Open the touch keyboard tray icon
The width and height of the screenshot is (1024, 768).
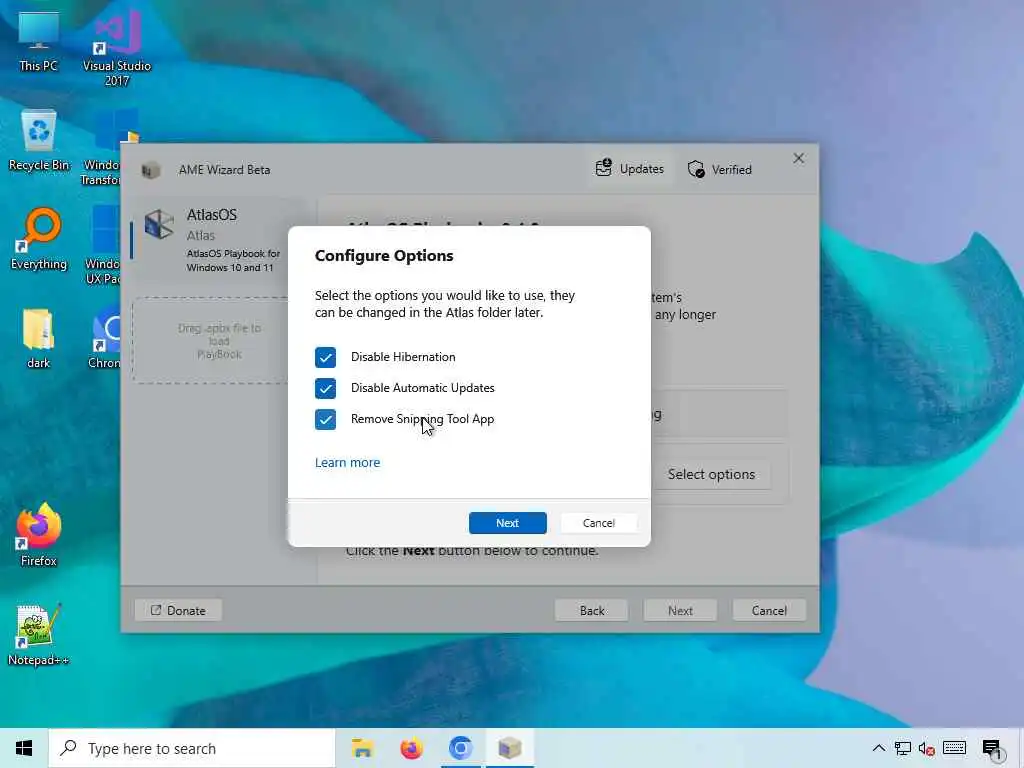pyautogui.click(x=955, y=748)
